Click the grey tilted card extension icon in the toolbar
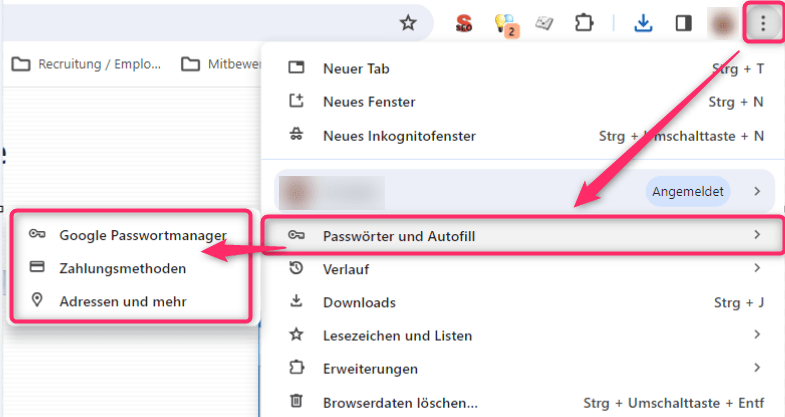 [544, 23]
